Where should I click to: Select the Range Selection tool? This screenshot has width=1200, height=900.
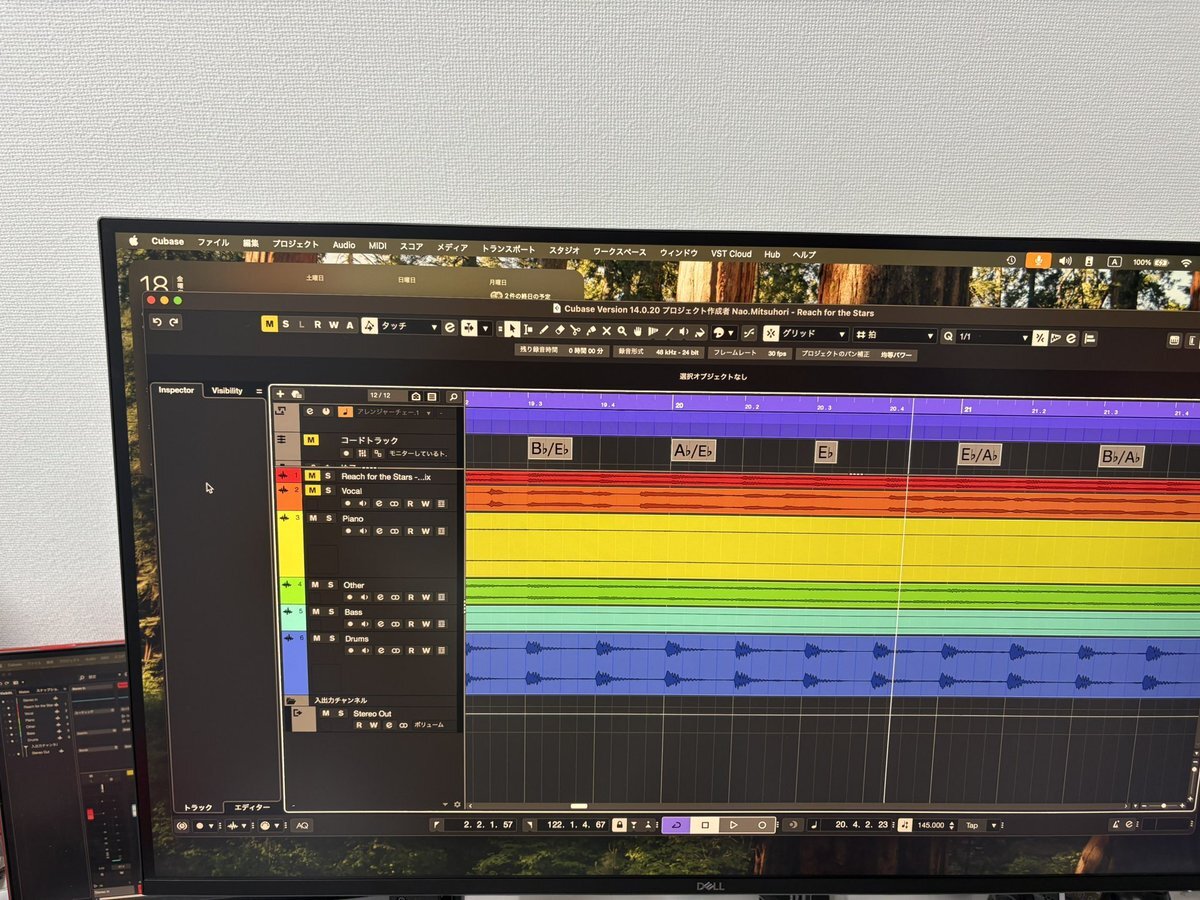click(528, 329)
